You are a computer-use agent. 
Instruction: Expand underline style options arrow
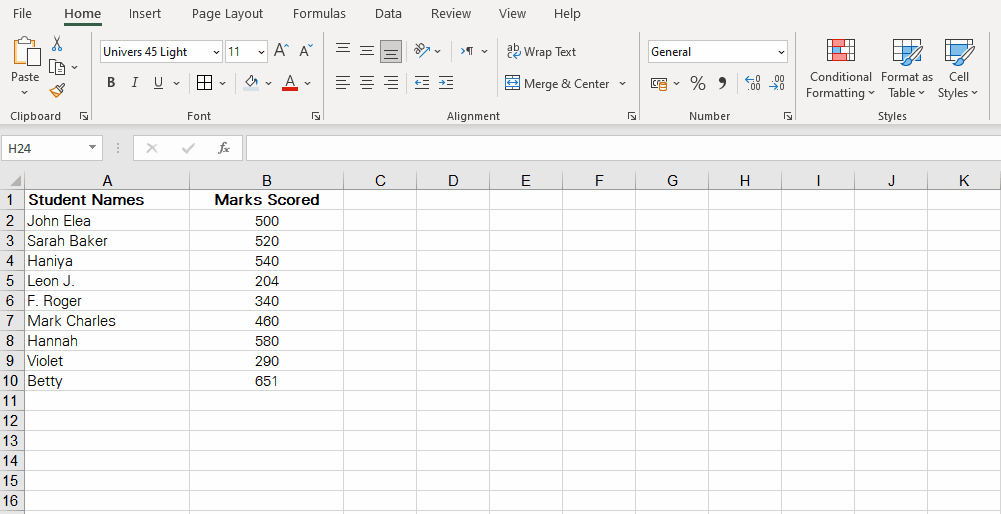click(x=176, y=84)
